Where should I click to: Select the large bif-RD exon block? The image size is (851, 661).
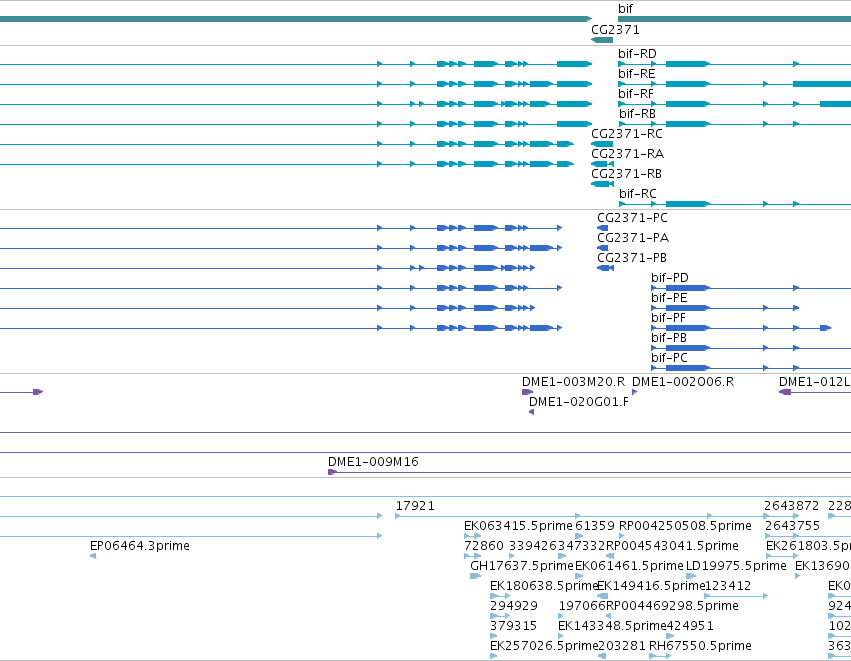[687, 64]
